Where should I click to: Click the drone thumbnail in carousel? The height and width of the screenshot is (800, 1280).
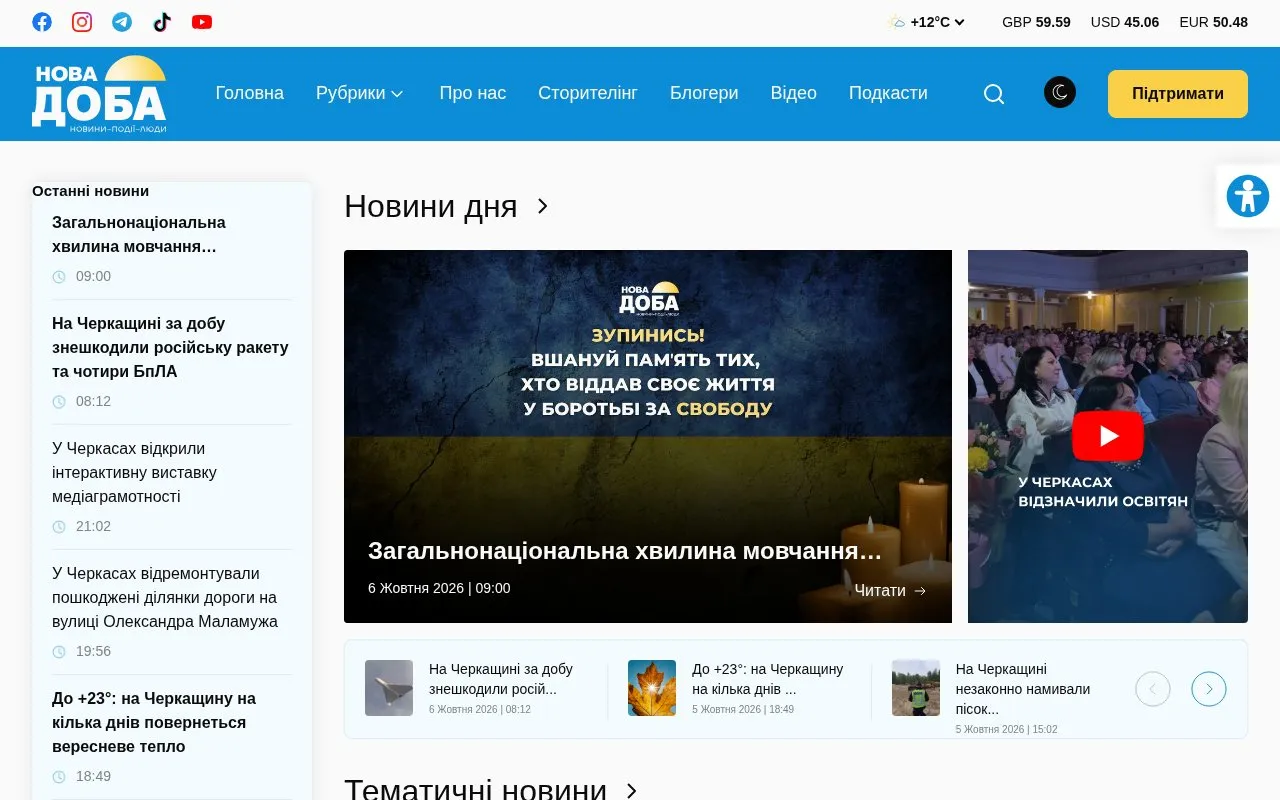(x=389, y=688)
